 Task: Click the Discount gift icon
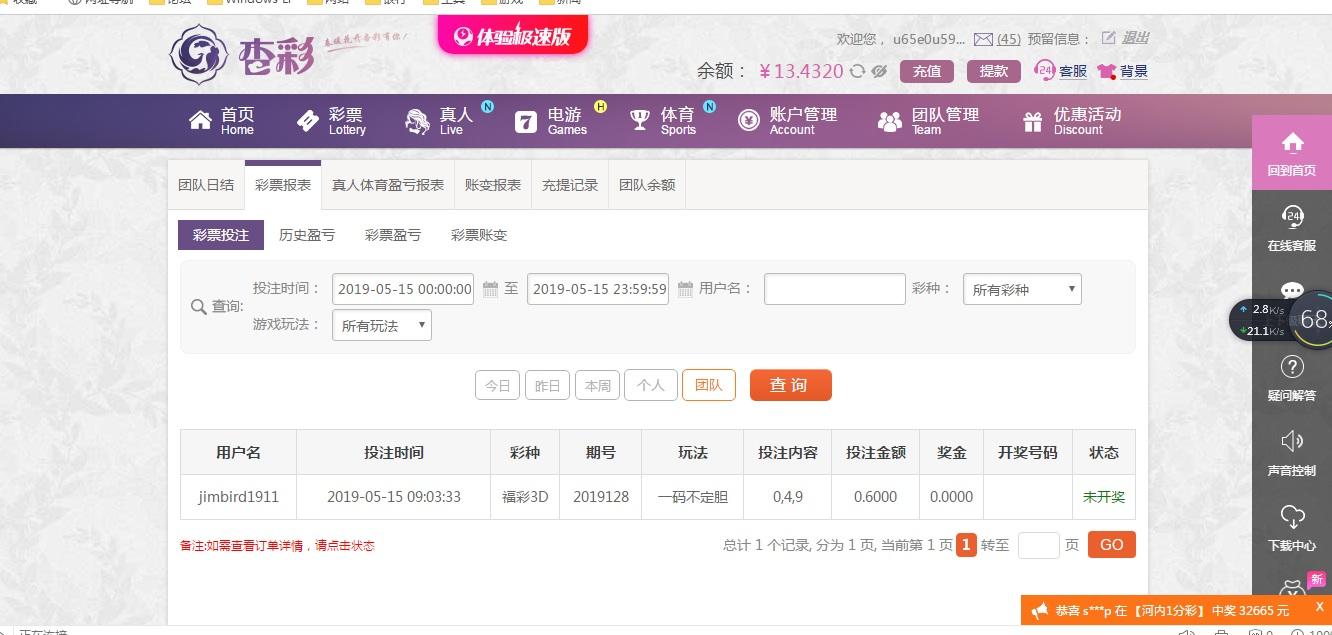1033,122
